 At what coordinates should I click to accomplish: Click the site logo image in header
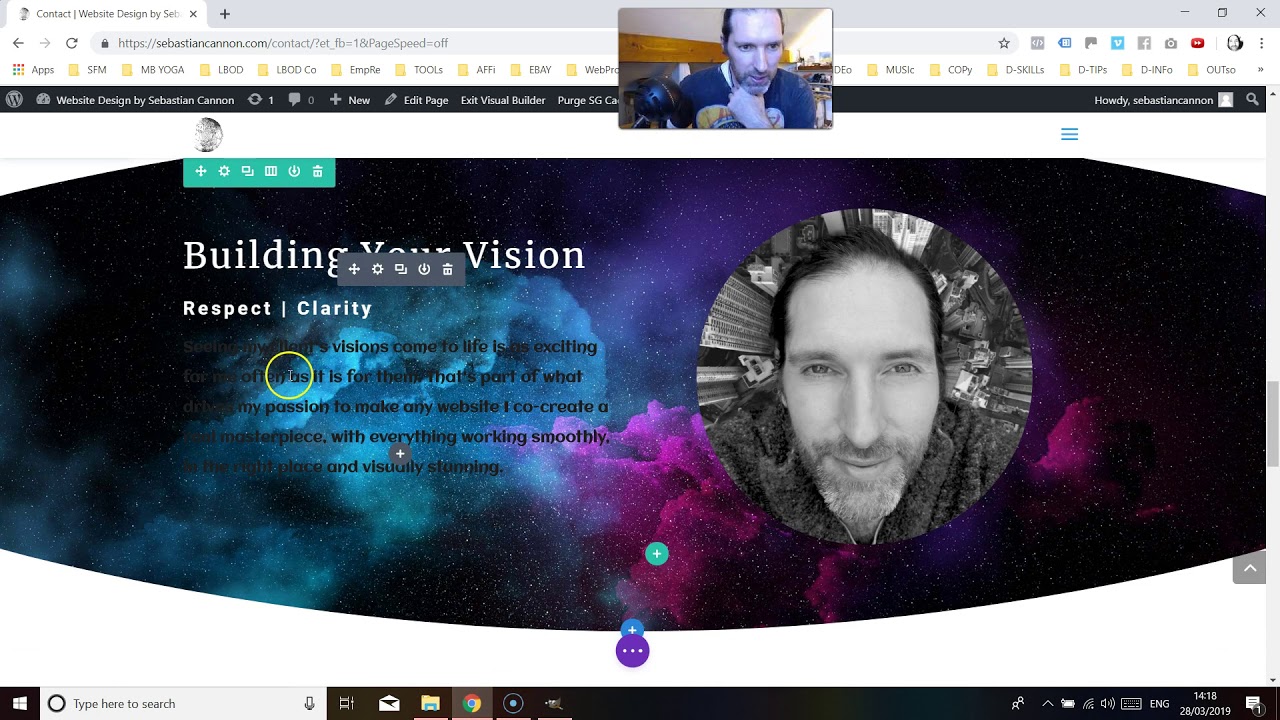coord(208,134)
